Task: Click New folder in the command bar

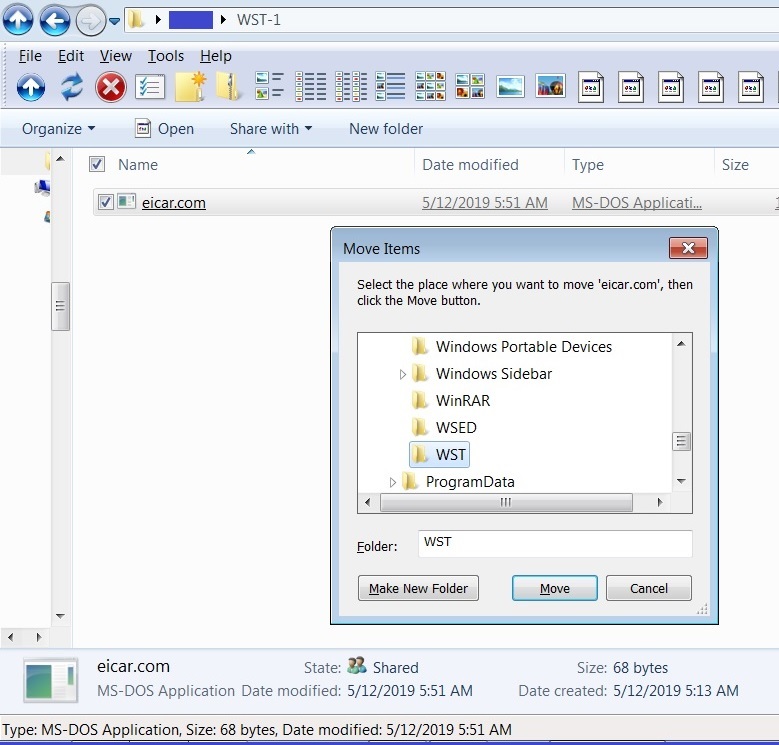Action: point(386,129)
